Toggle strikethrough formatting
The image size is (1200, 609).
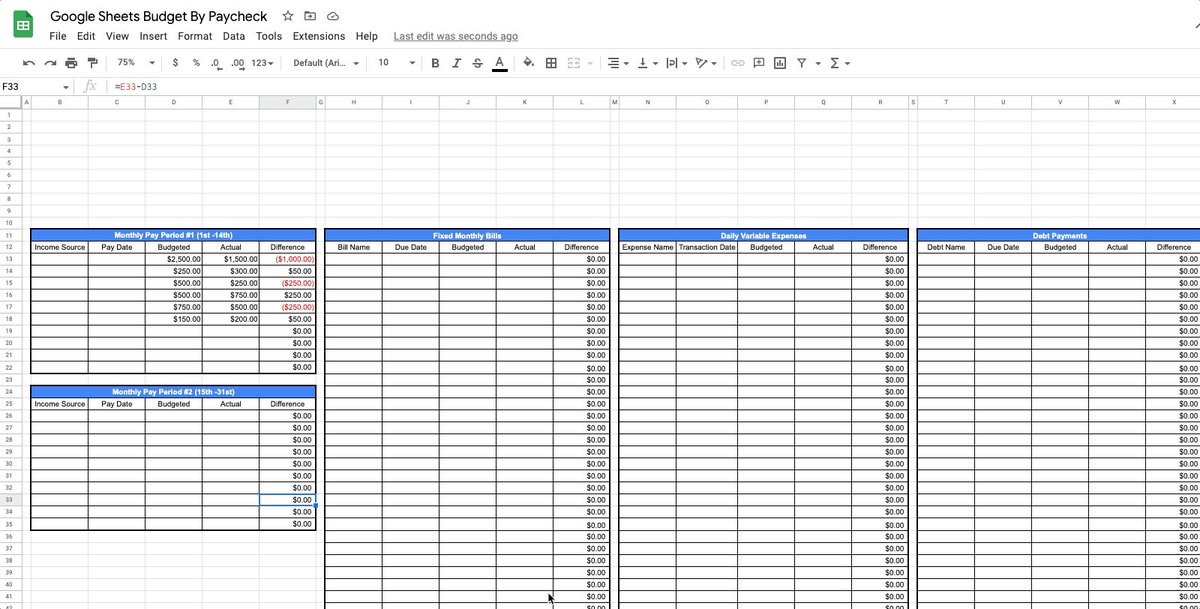(x=477, y=63)
